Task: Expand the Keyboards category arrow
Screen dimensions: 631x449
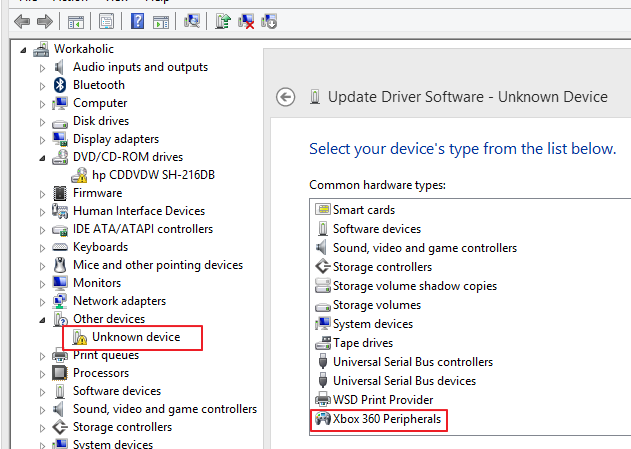Action: point(42,248)
